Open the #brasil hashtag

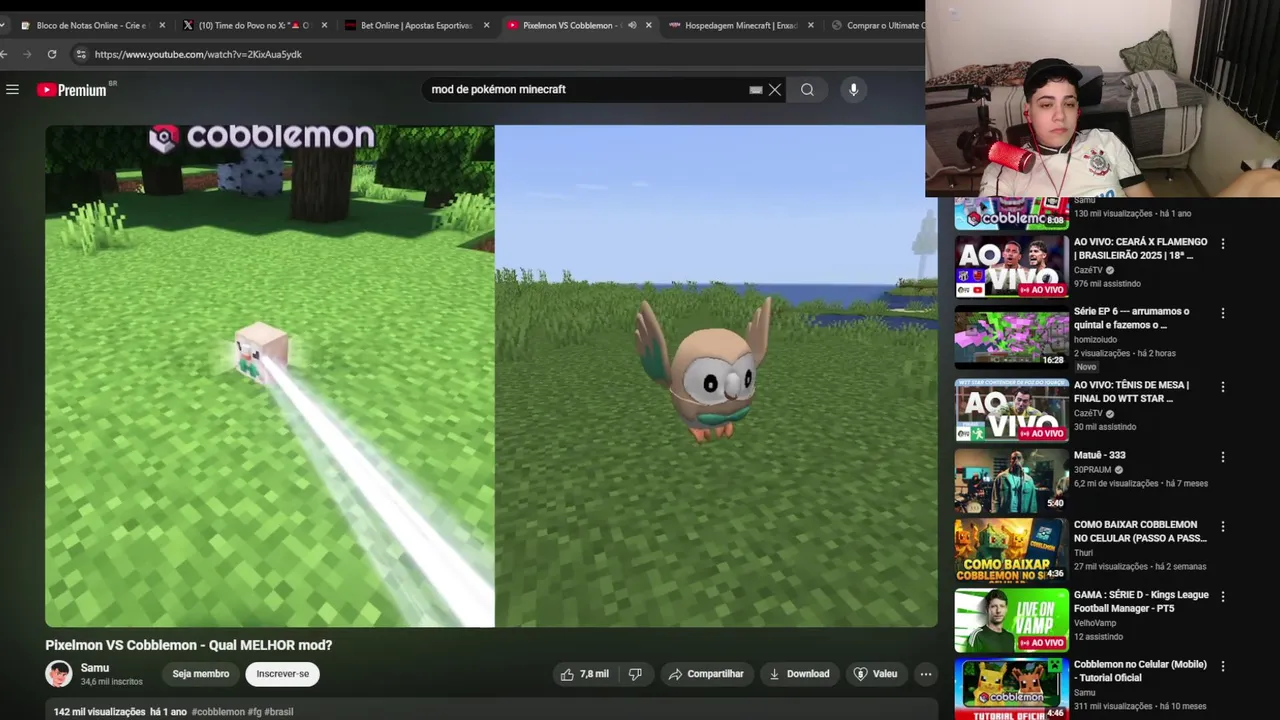279,712
